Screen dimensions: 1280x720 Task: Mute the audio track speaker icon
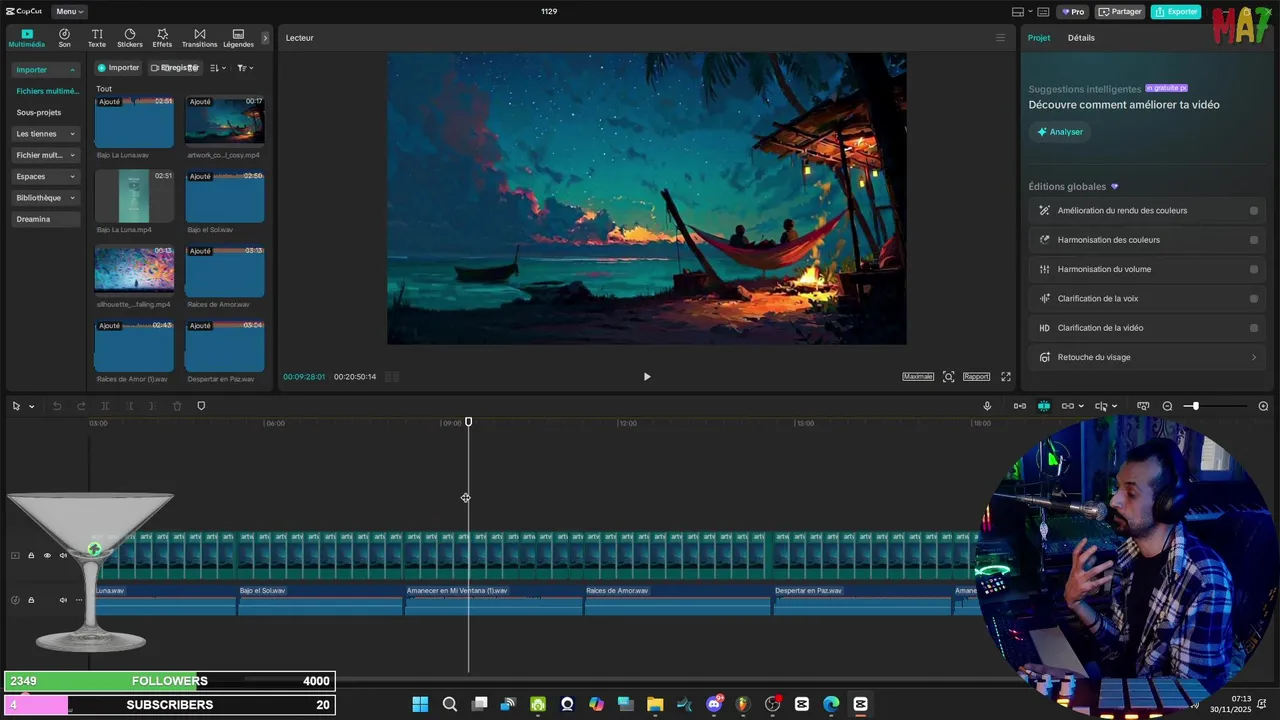pos(63,600)
